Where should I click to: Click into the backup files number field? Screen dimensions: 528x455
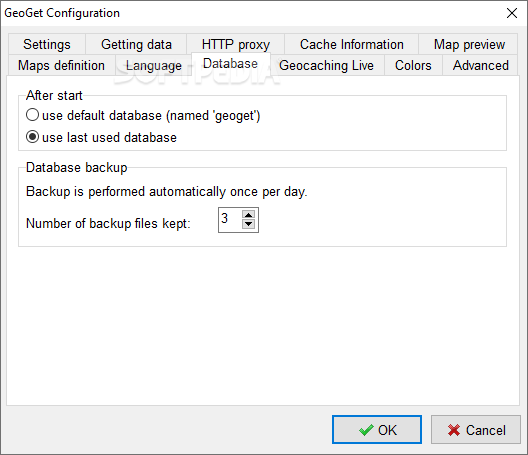click(x=230, y=220)
